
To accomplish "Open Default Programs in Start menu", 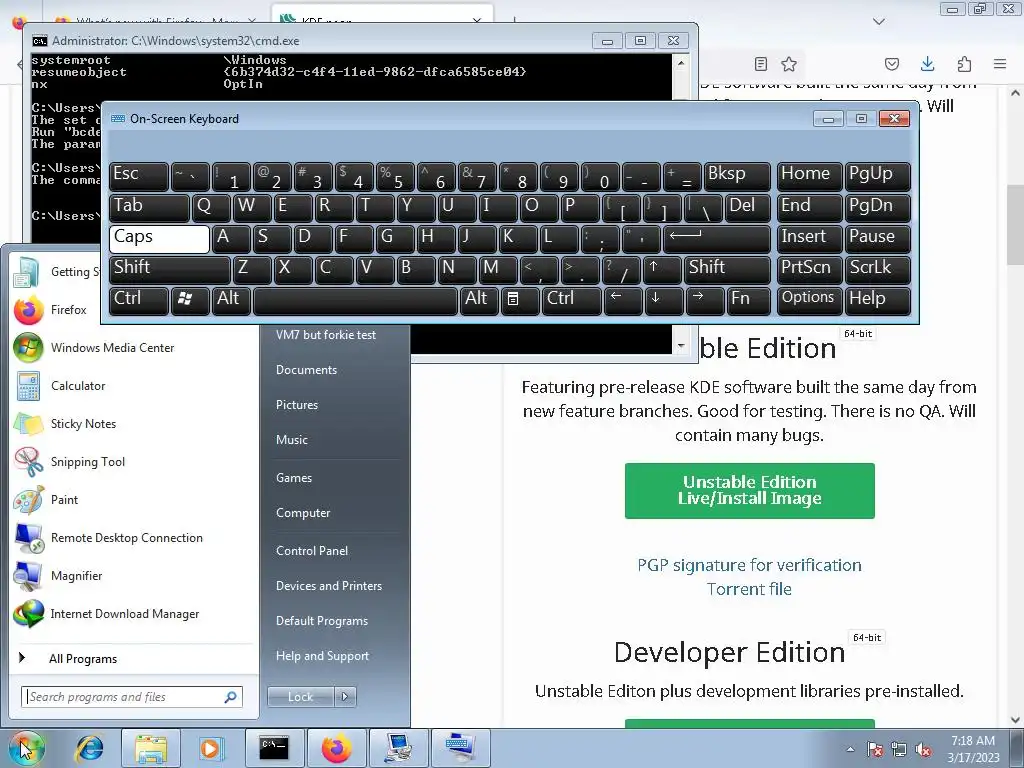I will pyautogui.click(x=321, y=621).
